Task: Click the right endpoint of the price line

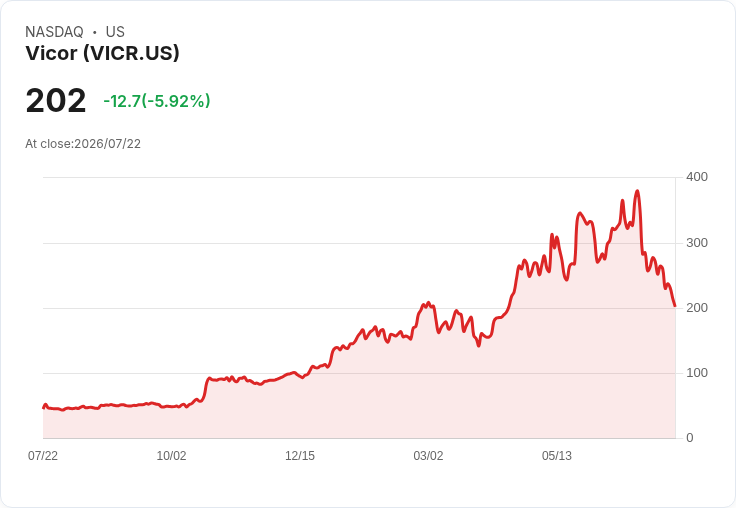Action: click(675, 306)
